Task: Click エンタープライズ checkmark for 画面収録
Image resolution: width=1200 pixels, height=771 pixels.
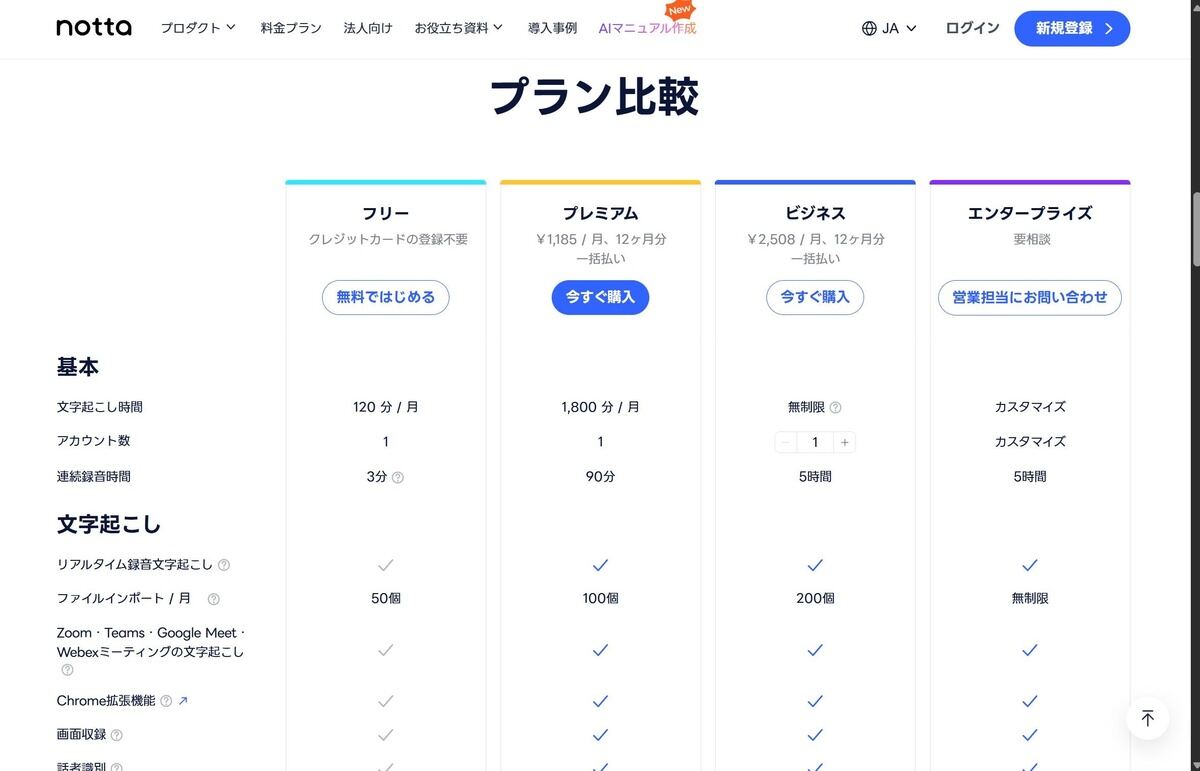Action: [x=1030, y=735]
